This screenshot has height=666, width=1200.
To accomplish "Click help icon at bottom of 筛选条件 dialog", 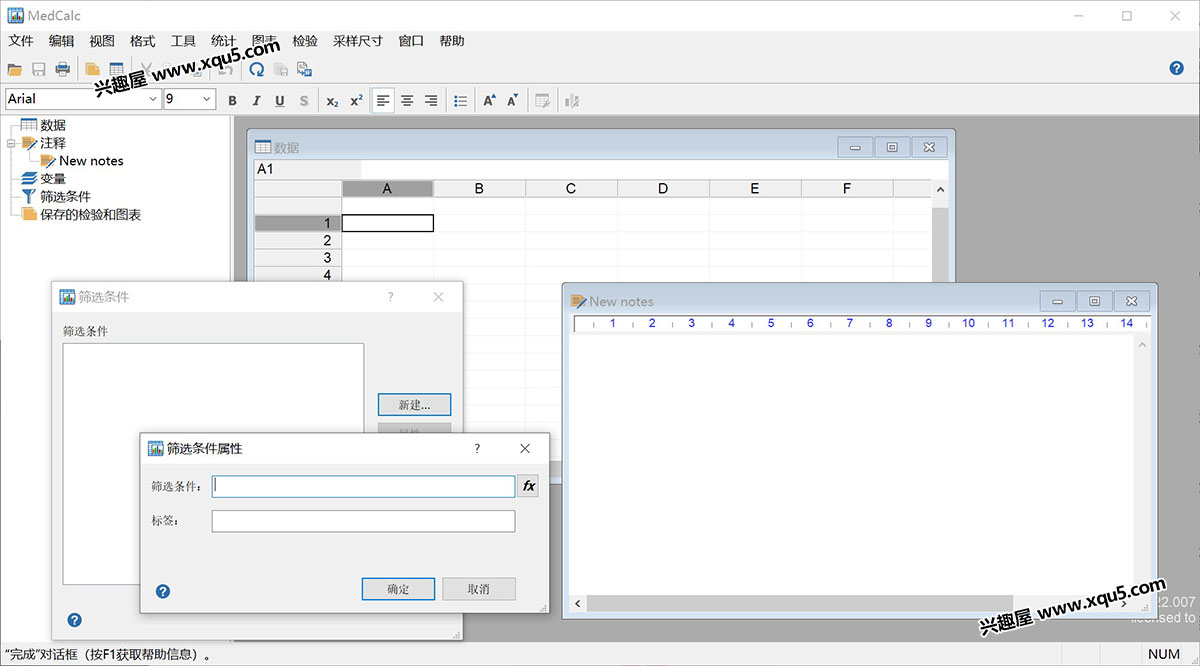I will (x=74, y=620).
